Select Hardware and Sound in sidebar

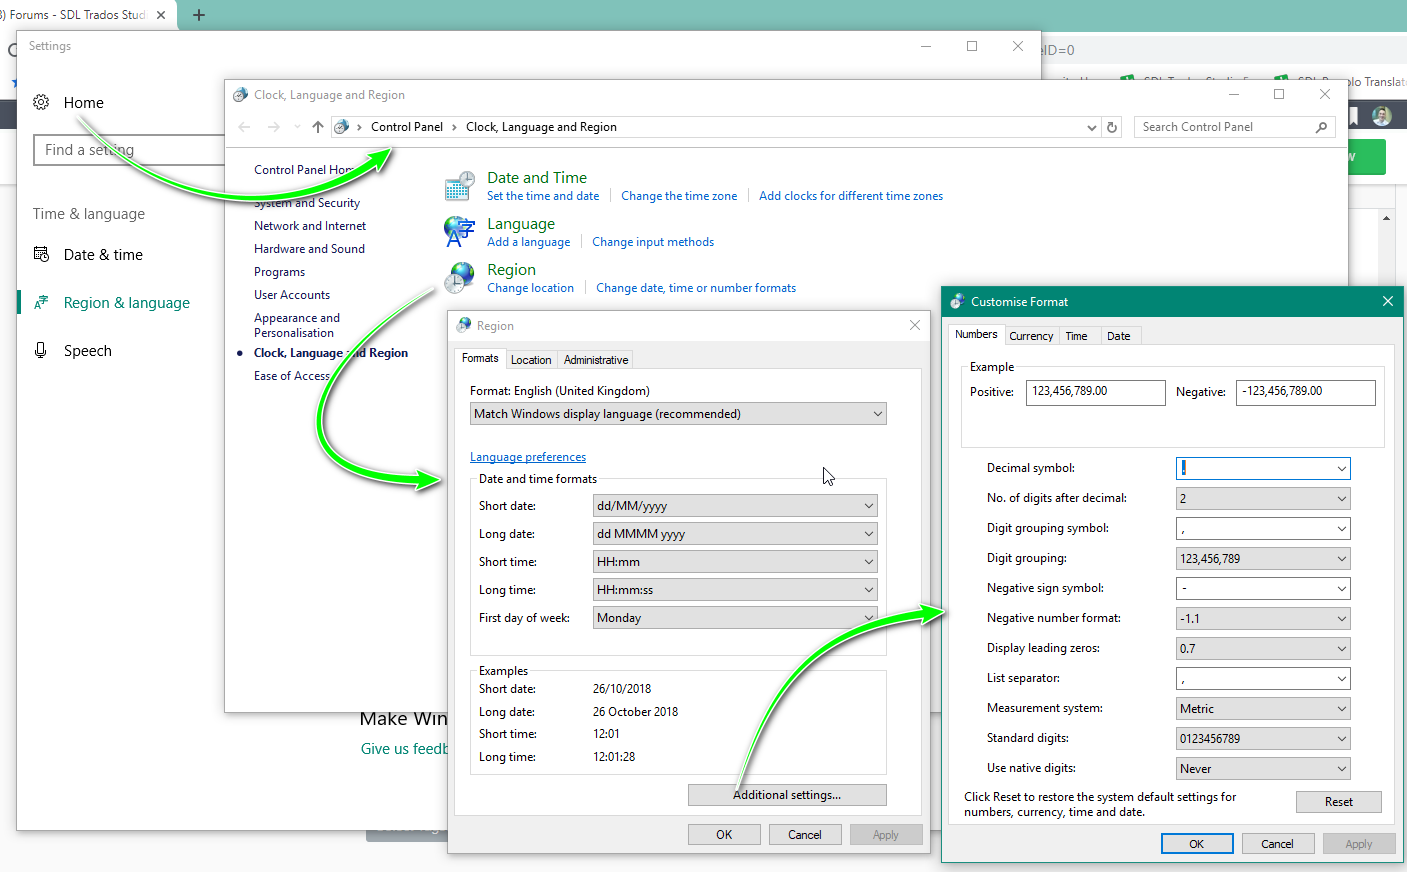309,249
